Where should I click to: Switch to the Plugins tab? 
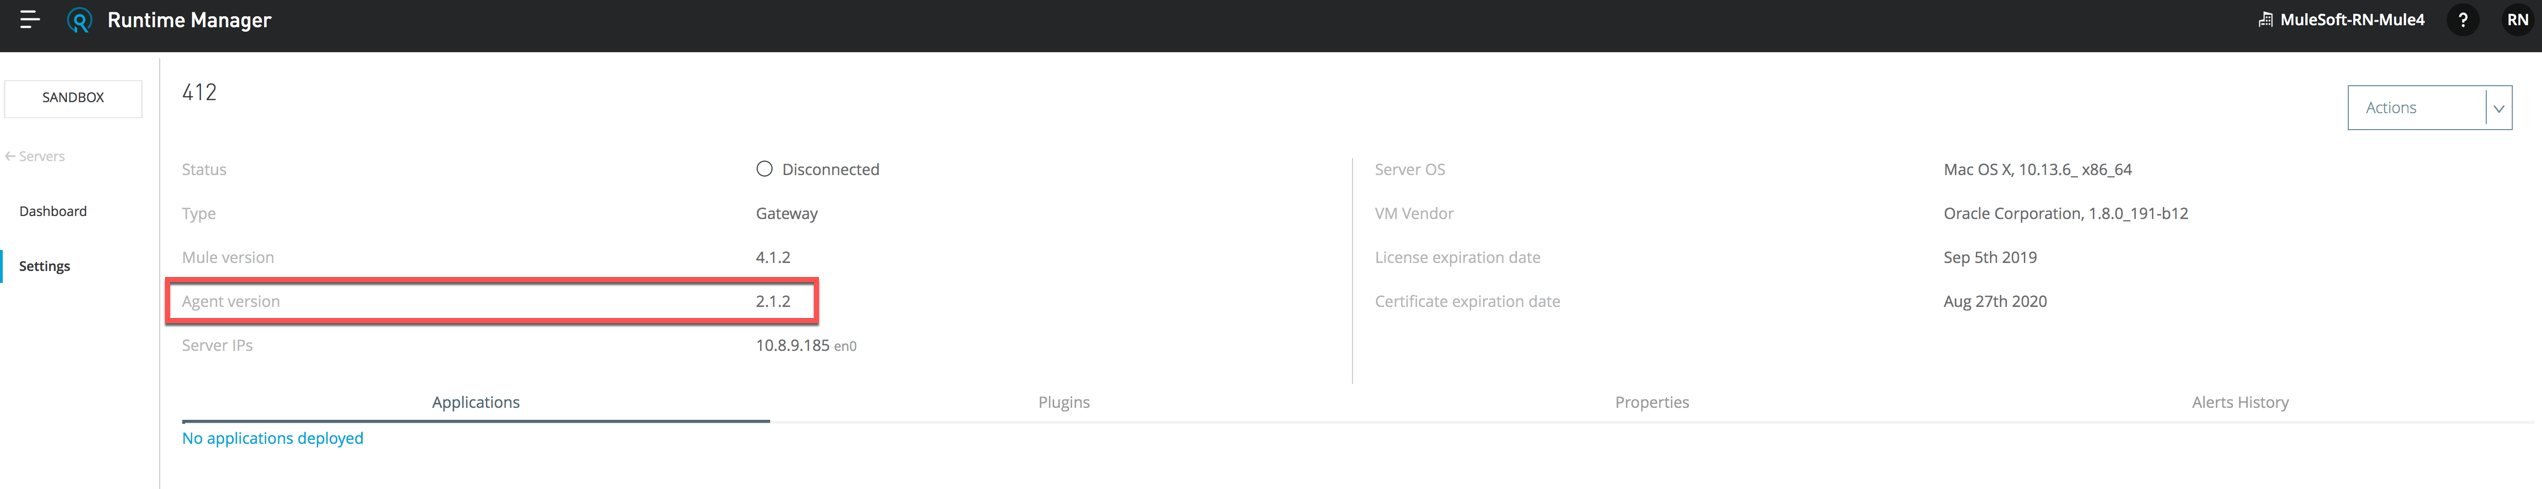coord(1063,402)
